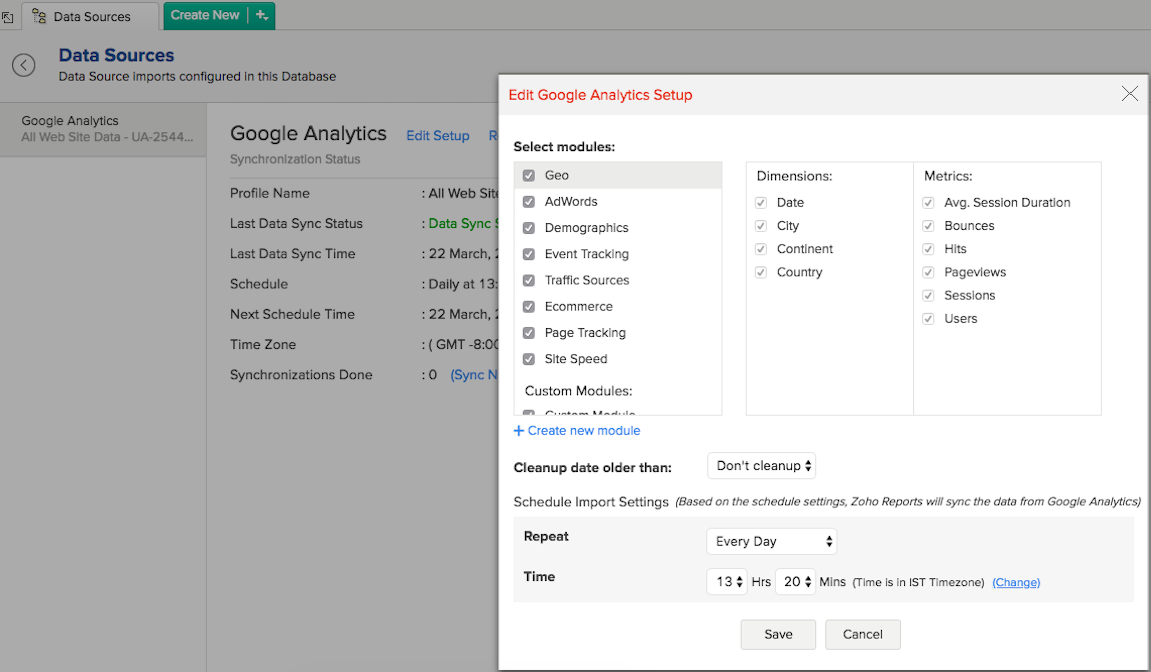
Task: Click the Edit Setup link
Action: [x=437, y=135]
